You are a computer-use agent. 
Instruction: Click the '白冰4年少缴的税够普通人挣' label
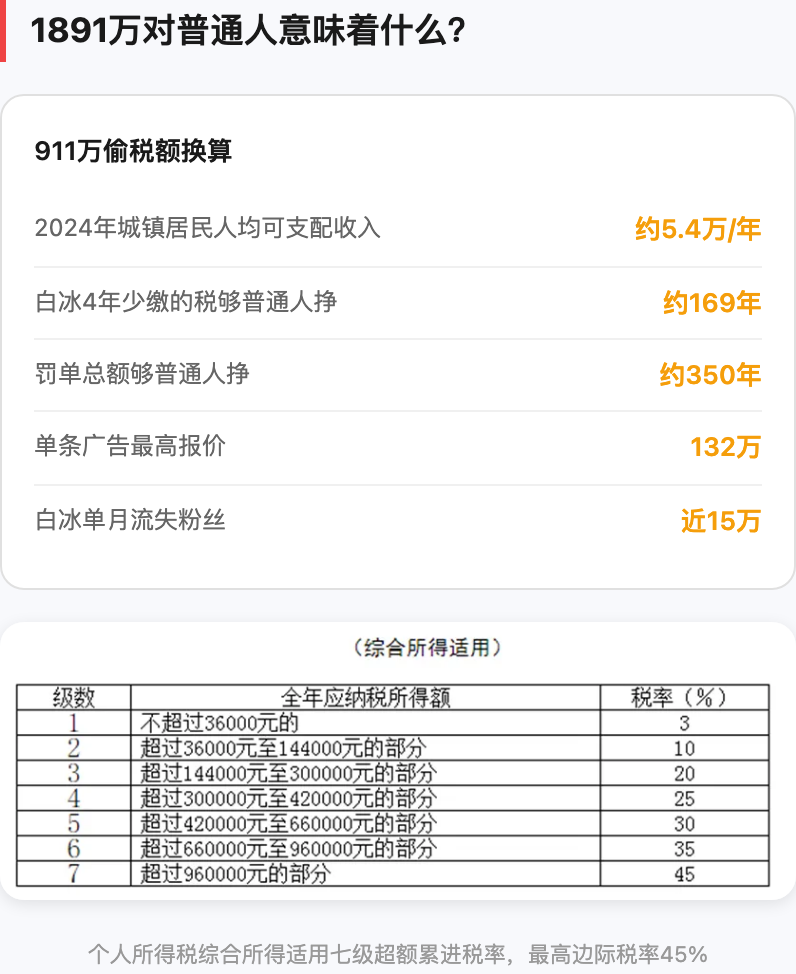[x=185, y=301]
